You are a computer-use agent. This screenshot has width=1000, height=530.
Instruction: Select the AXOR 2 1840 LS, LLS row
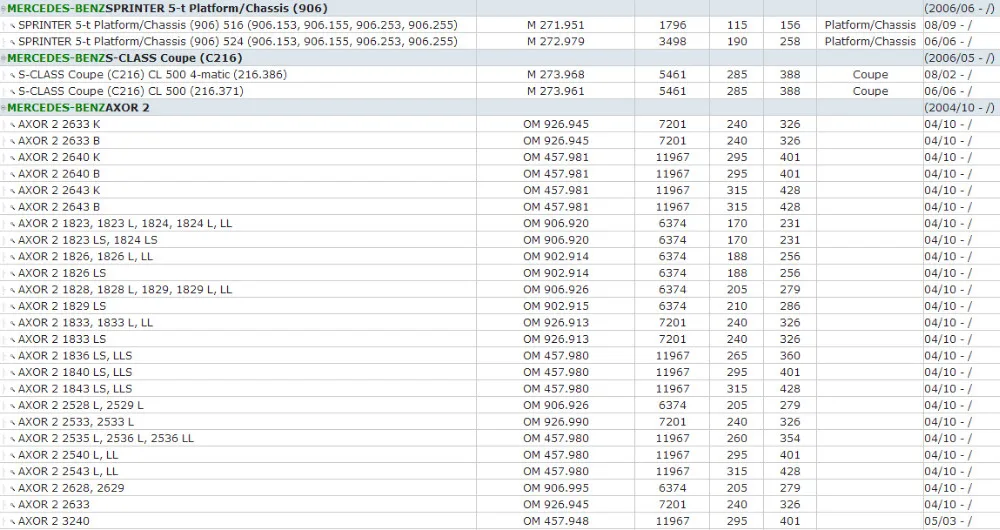coord(75,372)
